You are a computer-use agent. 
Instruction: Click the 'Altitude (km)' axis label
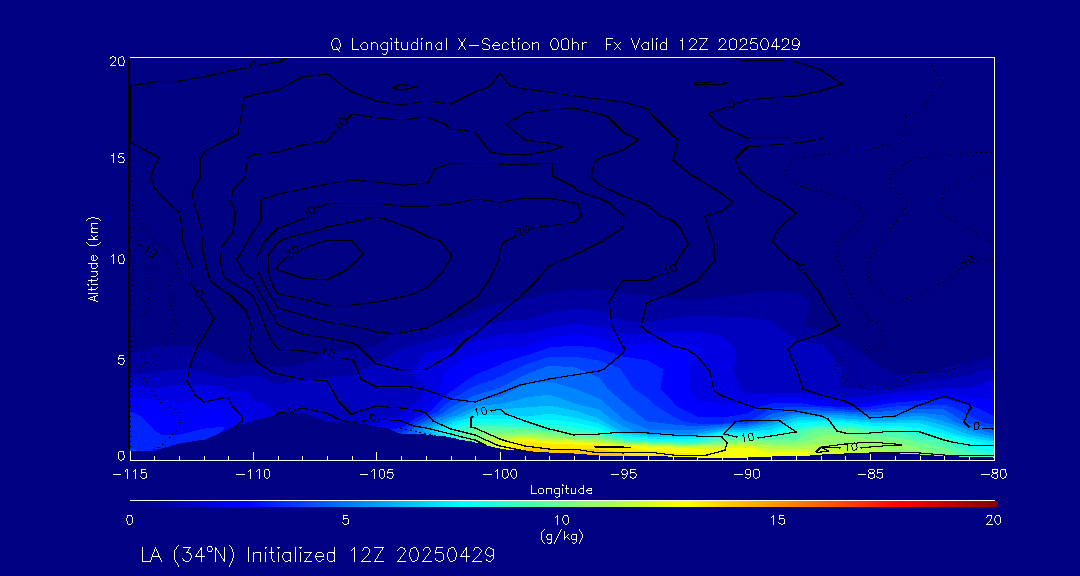tap(92, 258)
